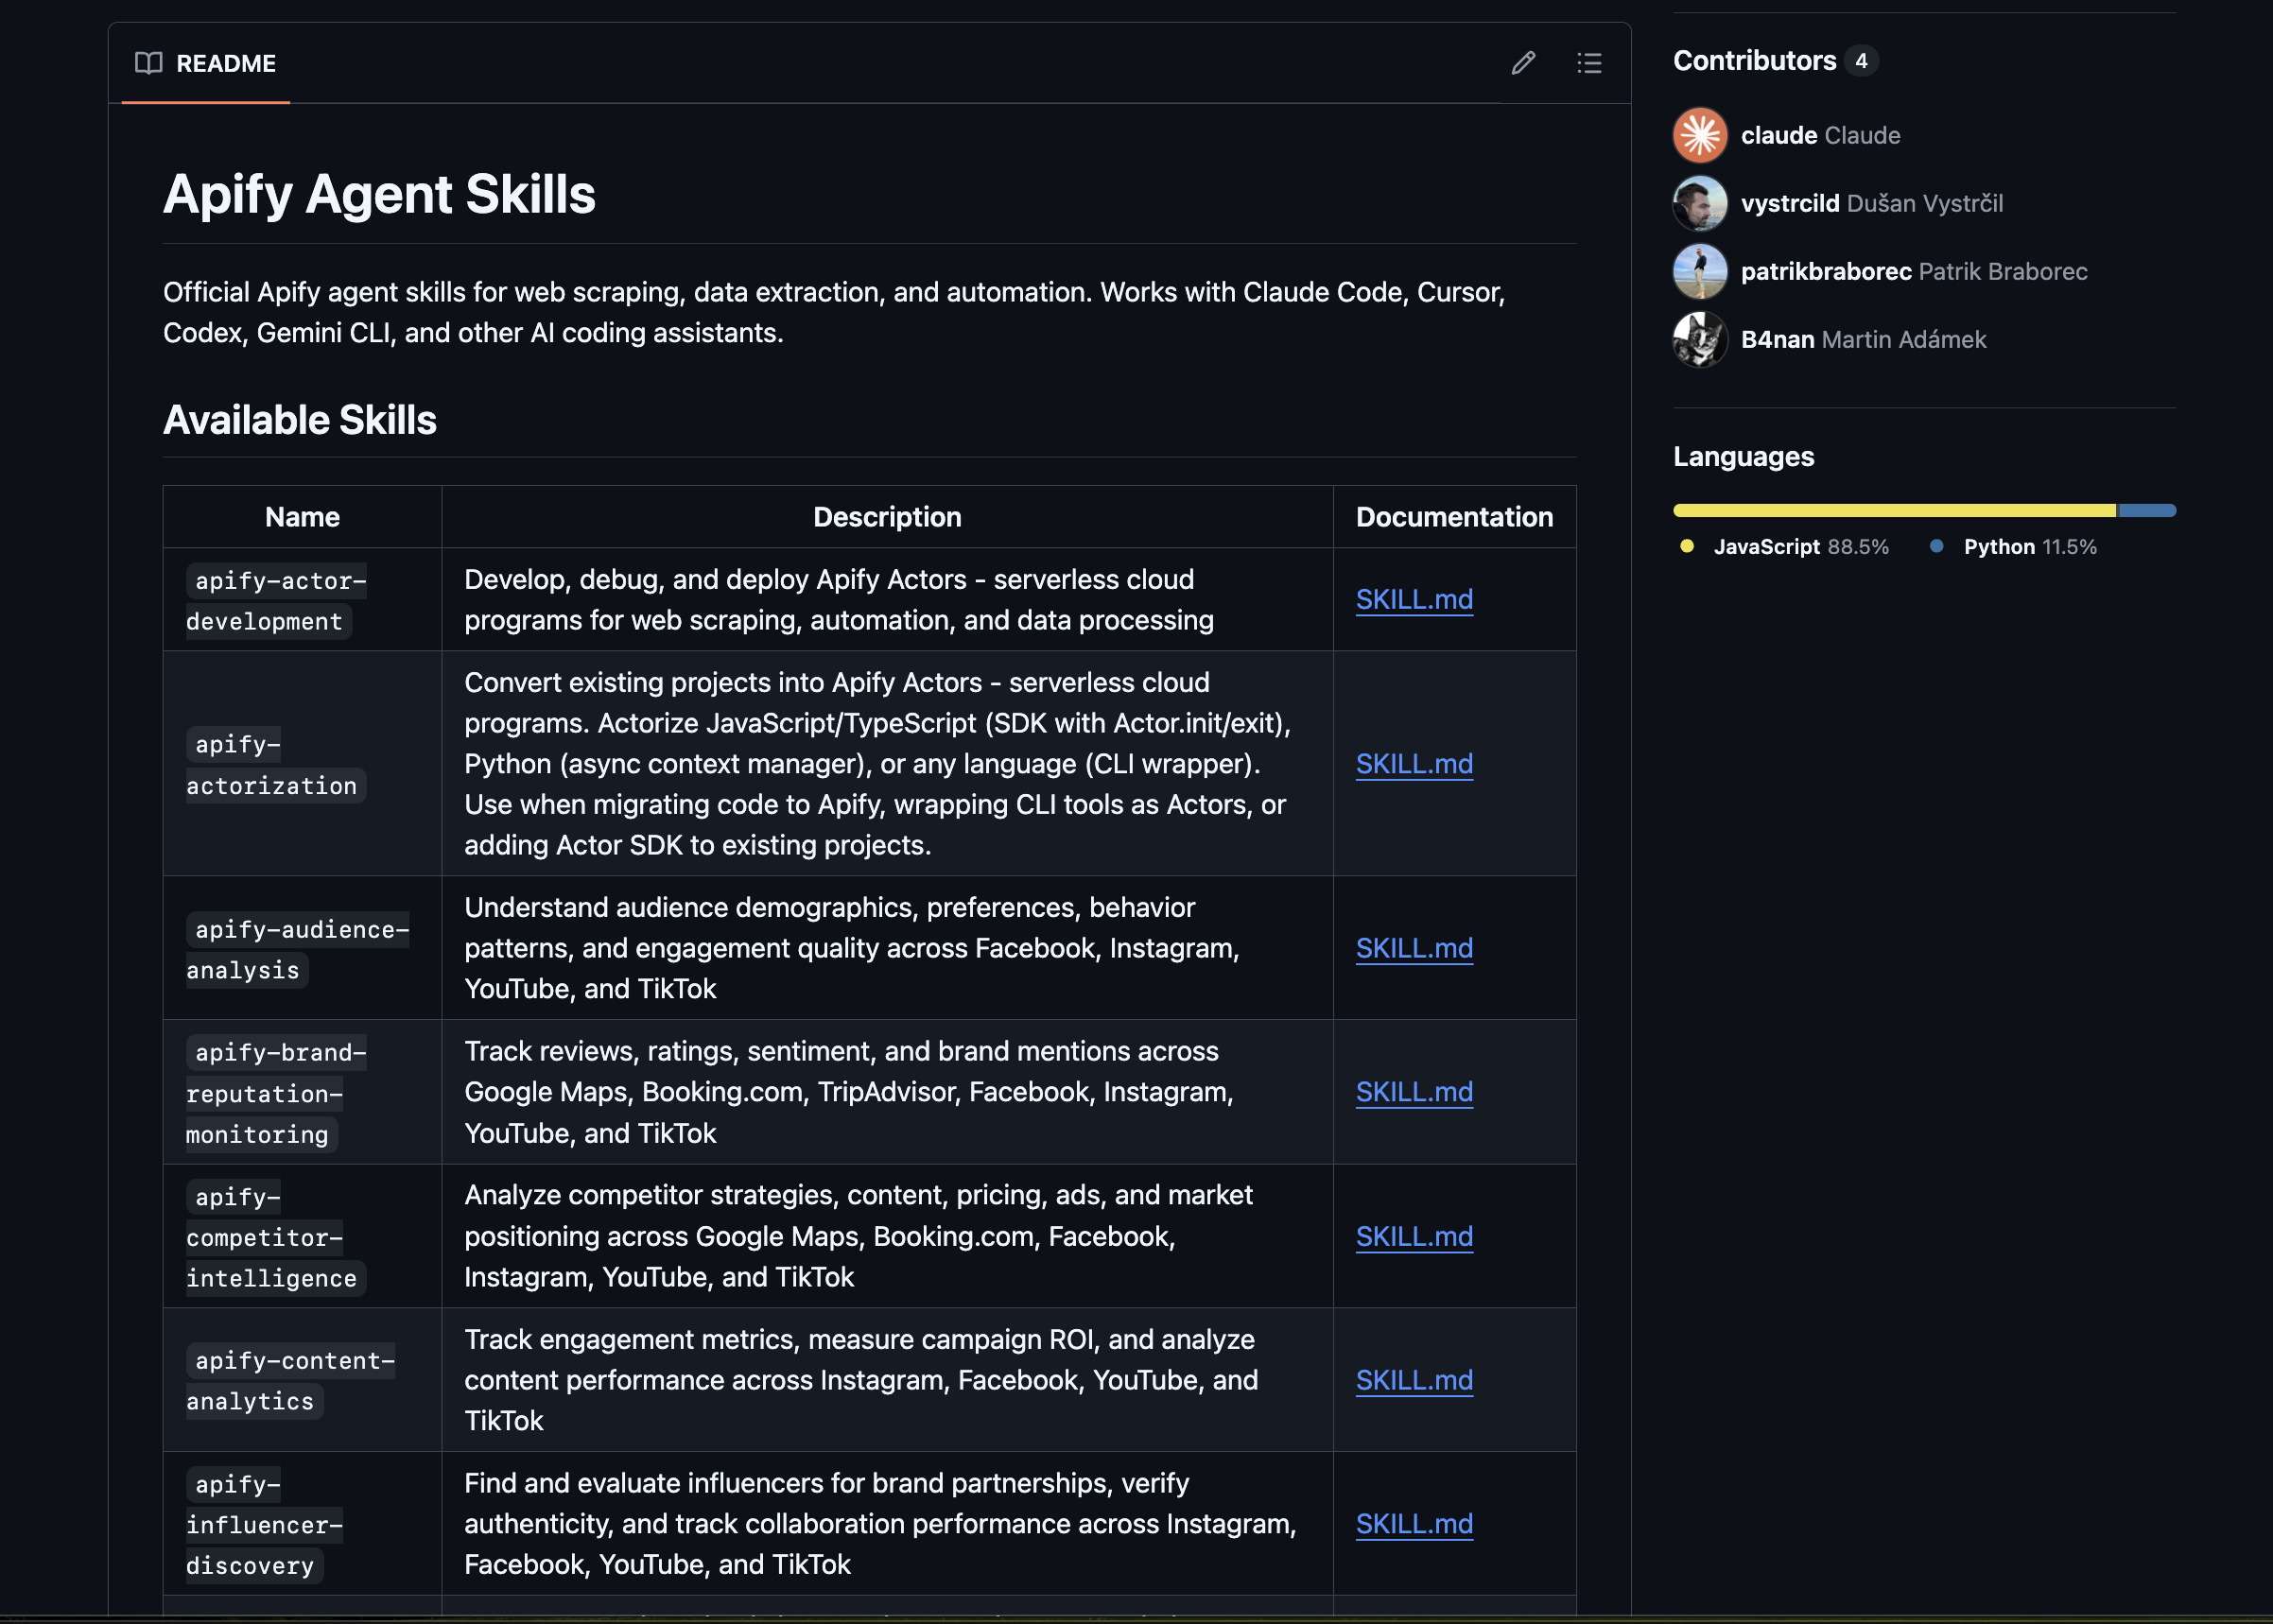Click the JavaScript 88.5% language link
The image size is (2273, 1624).
[x=1800, y=546]
